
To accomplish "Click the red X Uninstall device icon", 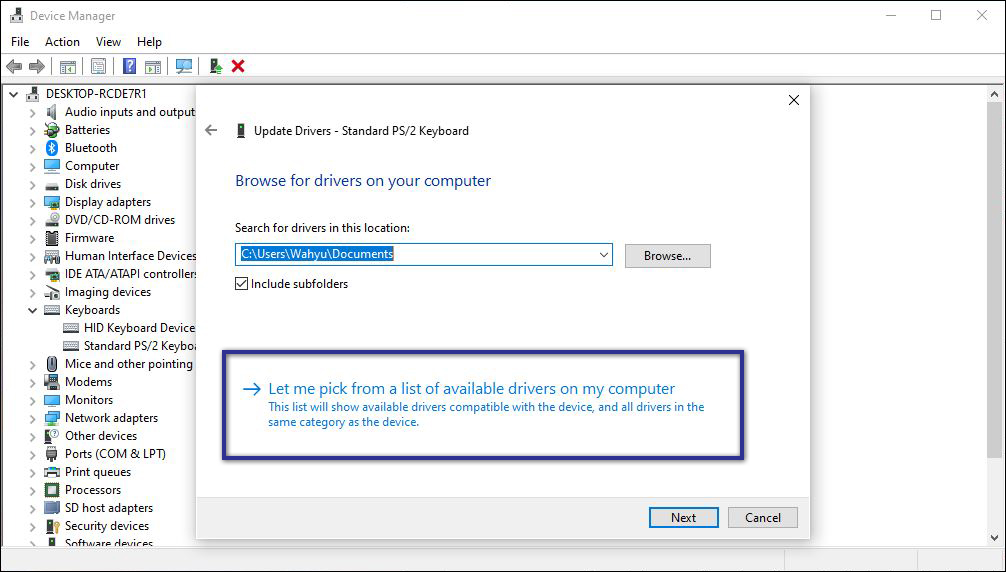I will [238, 66].
